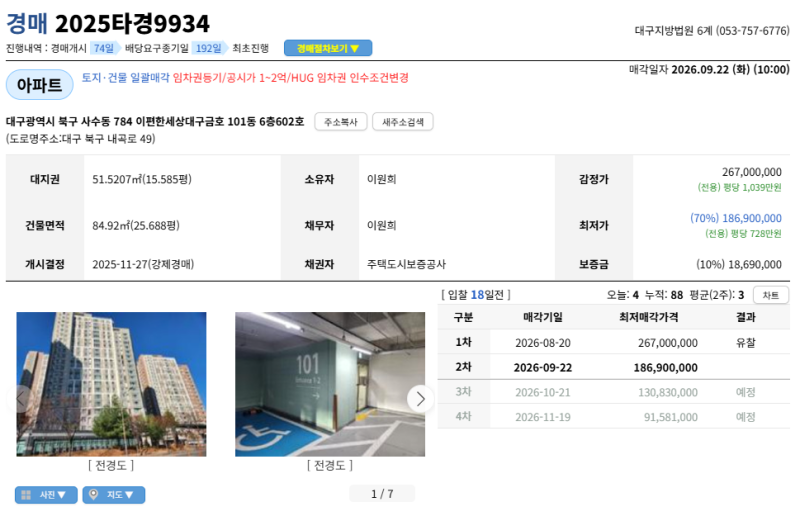Expand the 지도 dropdown button
Image resolution: width=800 pixels, height=521 pixels.
(114, 494)
